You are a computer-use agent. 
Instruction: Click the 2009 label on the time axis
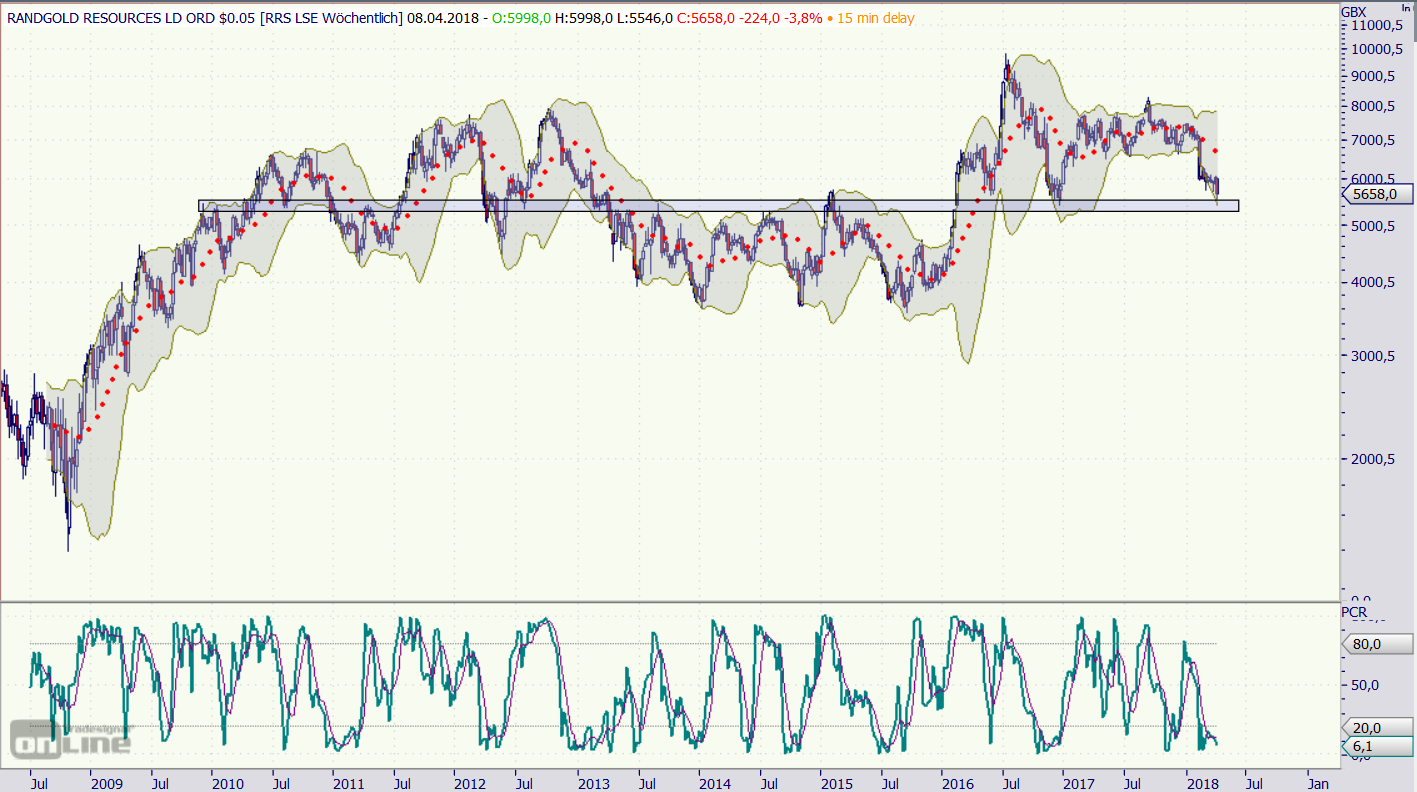coord(105,784)
